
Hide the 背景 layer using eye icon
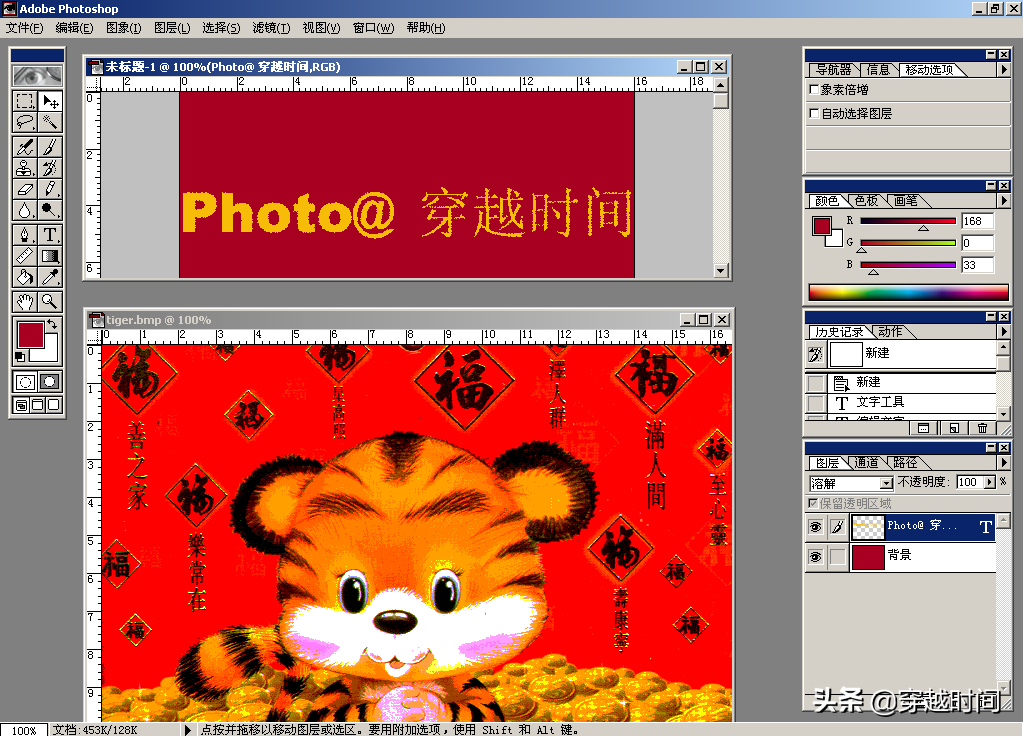(815, 557)
